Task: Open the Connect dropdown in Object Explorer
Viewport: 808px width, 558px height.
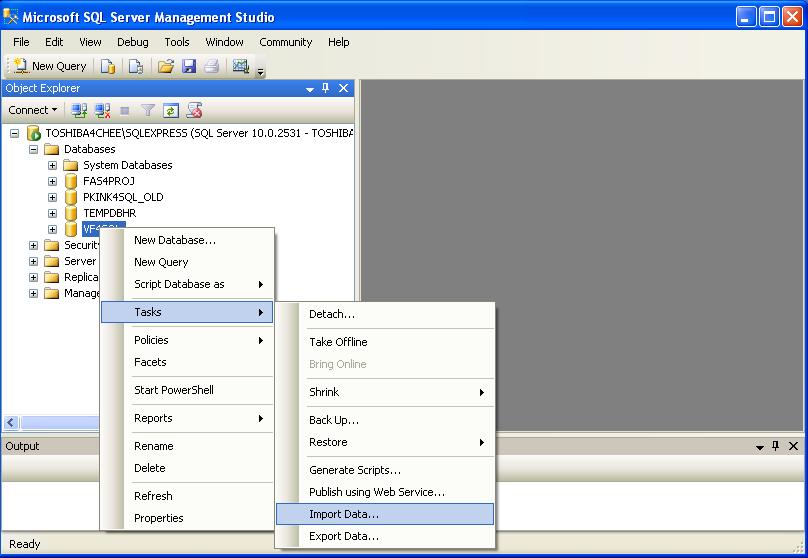Action: [32, 110]
